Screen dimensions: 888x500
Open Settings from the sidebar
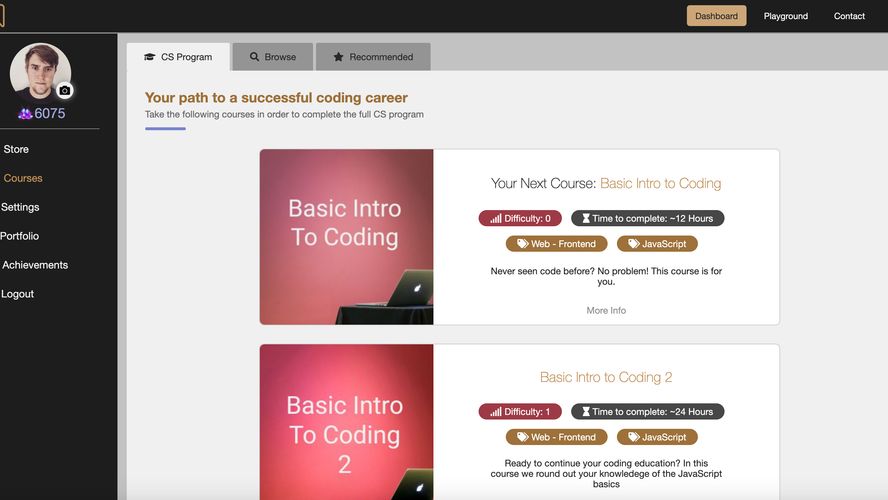click(x=20, y=207)
